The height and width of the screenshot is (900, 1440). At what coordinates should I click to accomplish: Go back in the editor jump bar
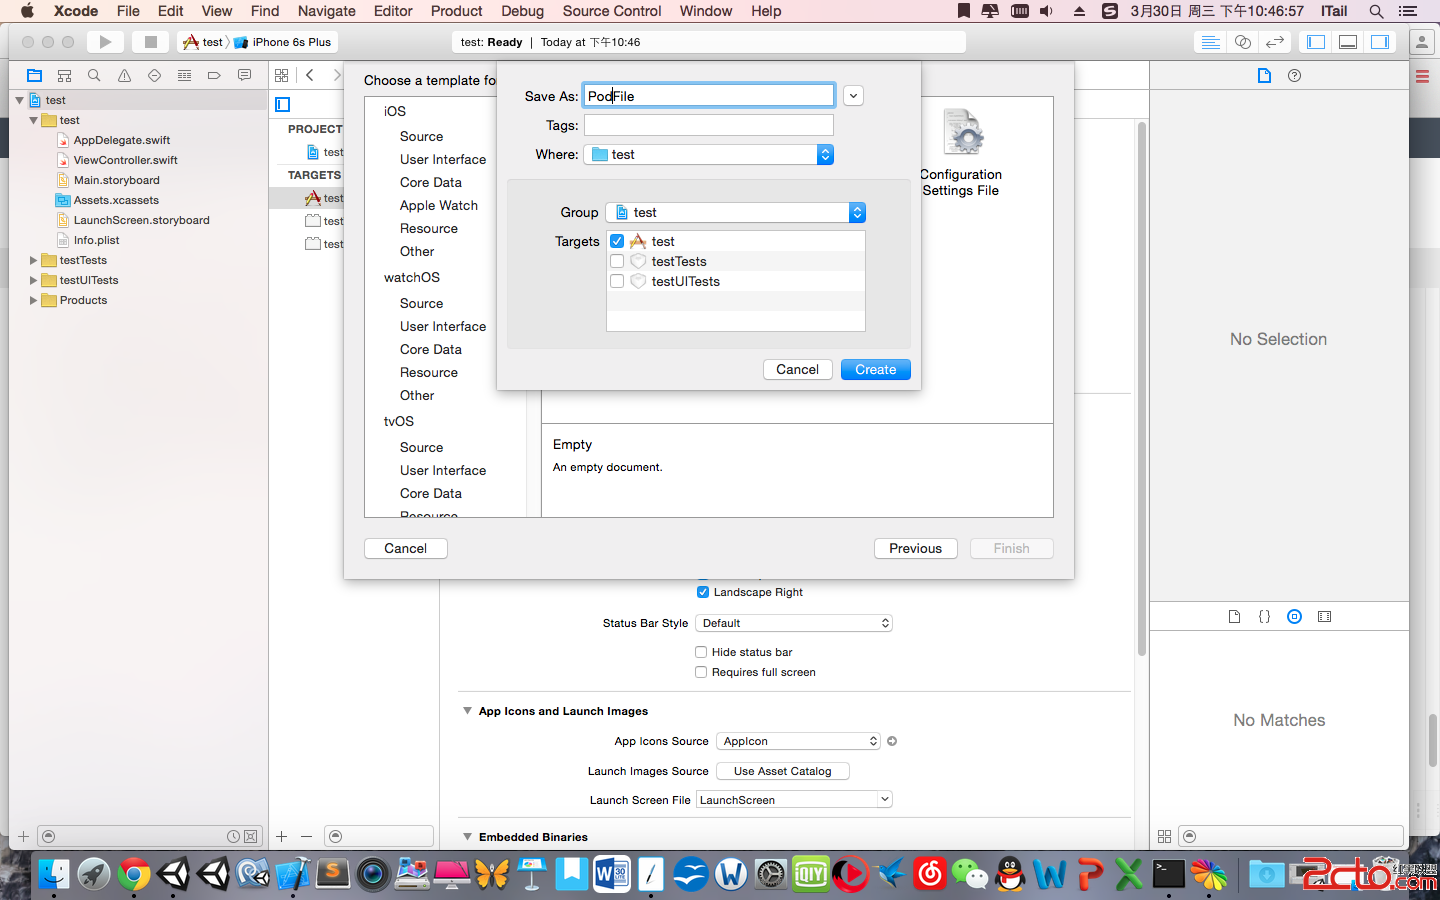point(310,76)
